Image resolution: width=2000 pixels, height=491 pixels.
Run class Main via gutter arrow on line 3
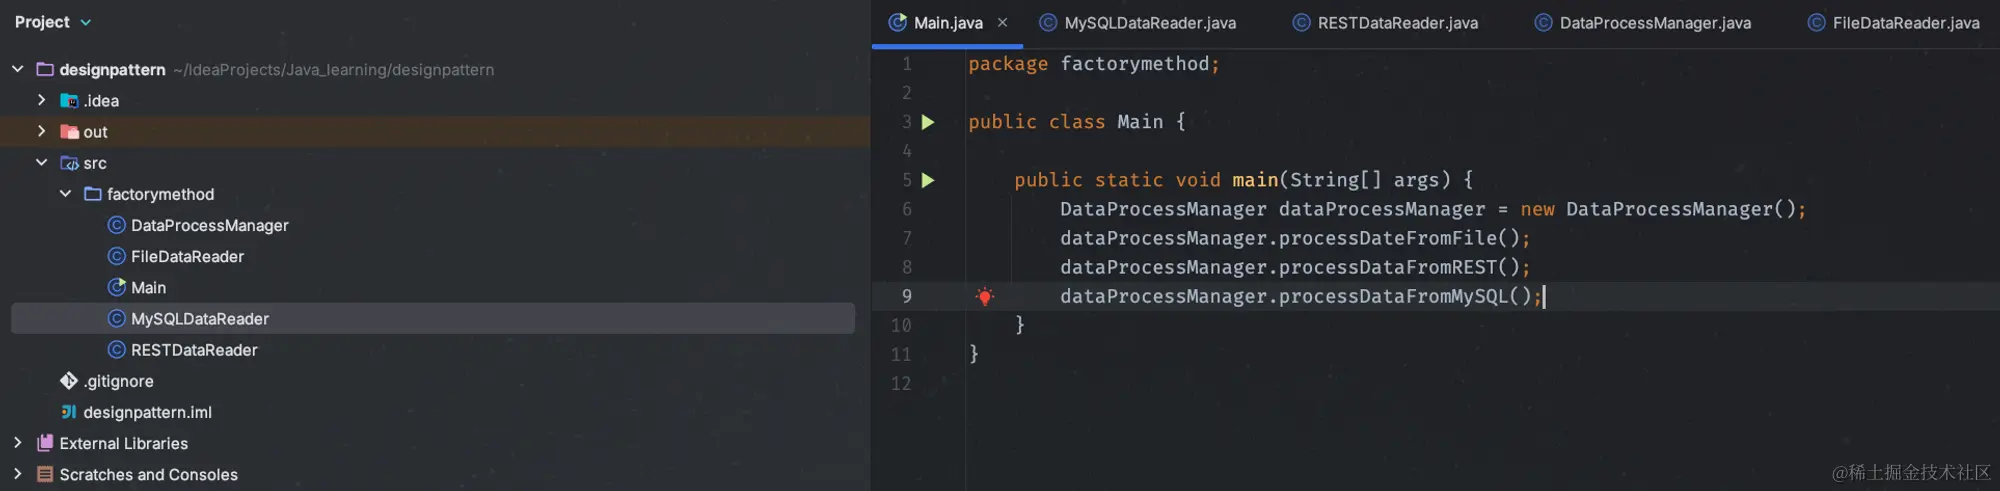pos(928,122)
